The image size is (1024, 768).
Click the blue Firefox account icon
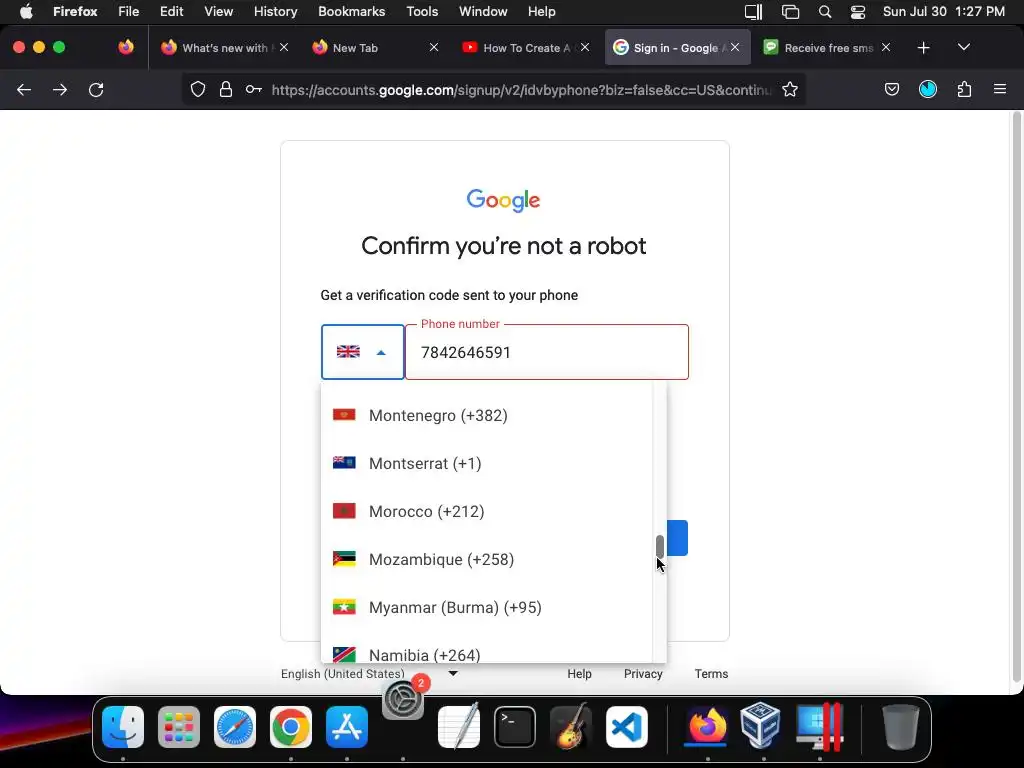[x=928, y=89]
